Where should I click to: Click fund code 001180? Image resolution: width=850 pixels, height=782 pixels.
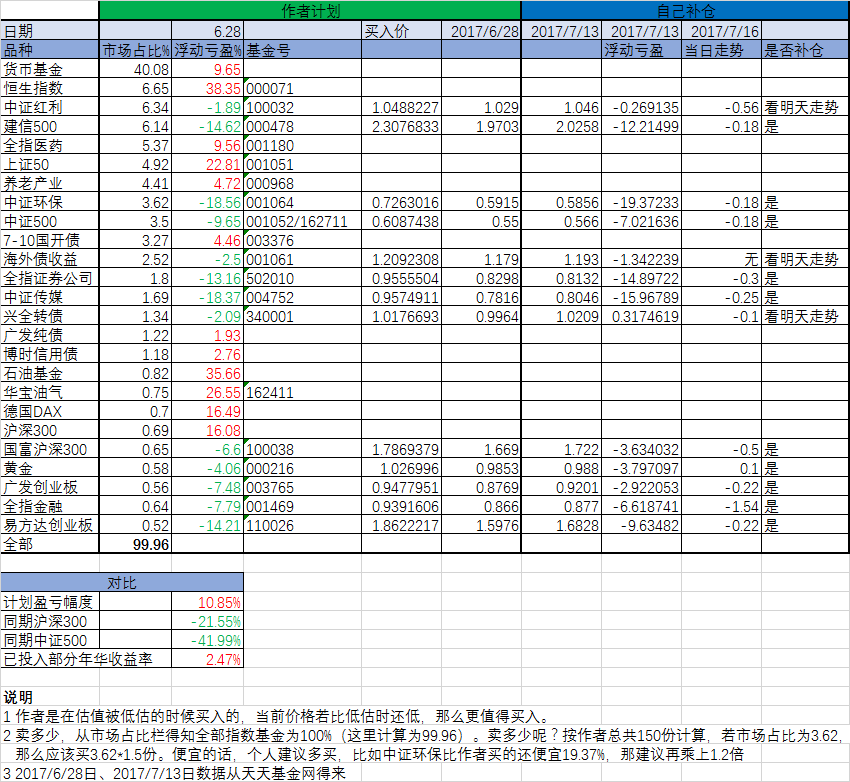point(302,145)
